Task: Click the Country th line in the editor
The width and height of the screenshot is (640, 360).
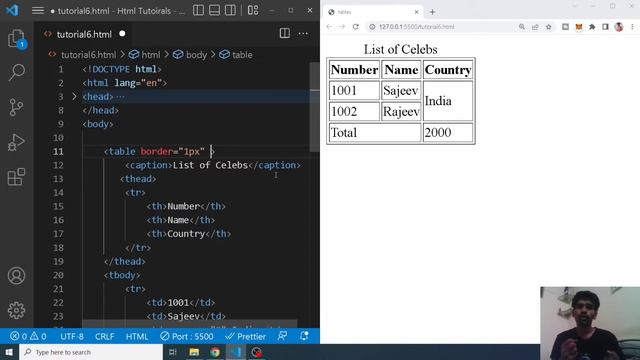Action: click(189, 234)
